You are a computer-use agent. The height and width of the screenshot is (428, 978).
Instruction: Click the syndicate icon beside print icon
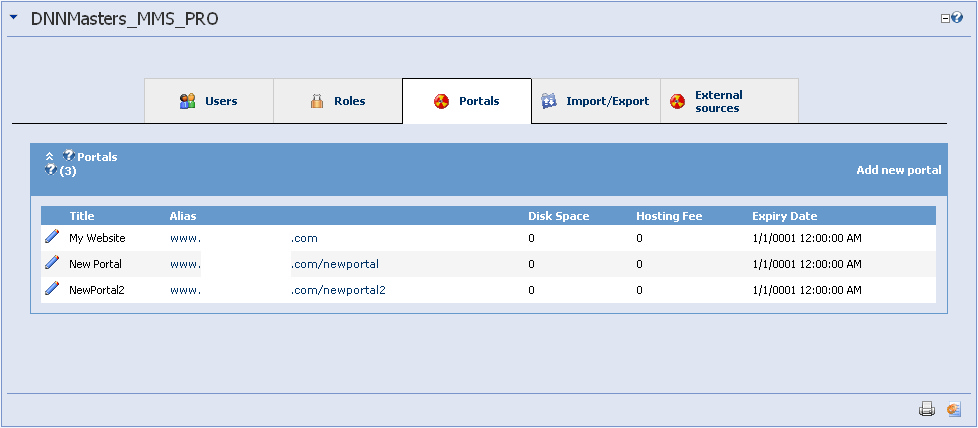(x=953, y=409)
